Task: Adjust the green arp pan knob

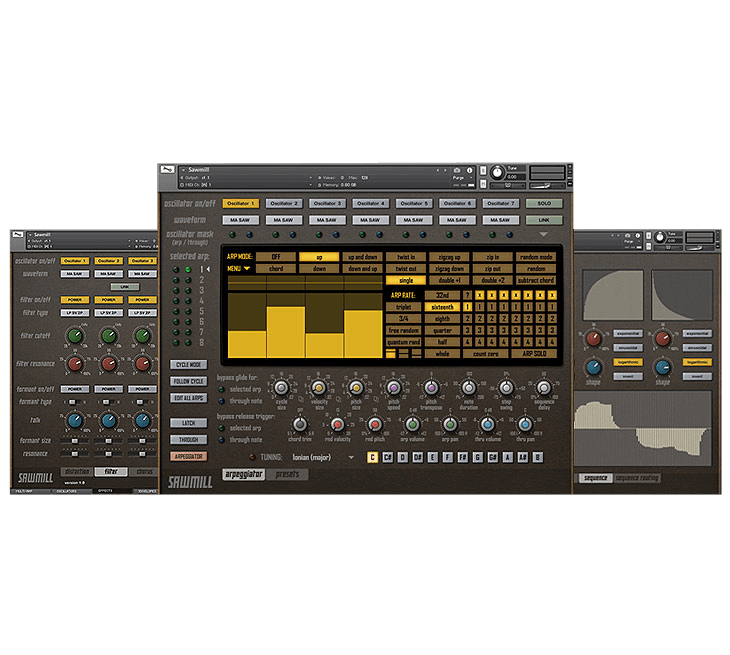Action: (x=450, y=424)
